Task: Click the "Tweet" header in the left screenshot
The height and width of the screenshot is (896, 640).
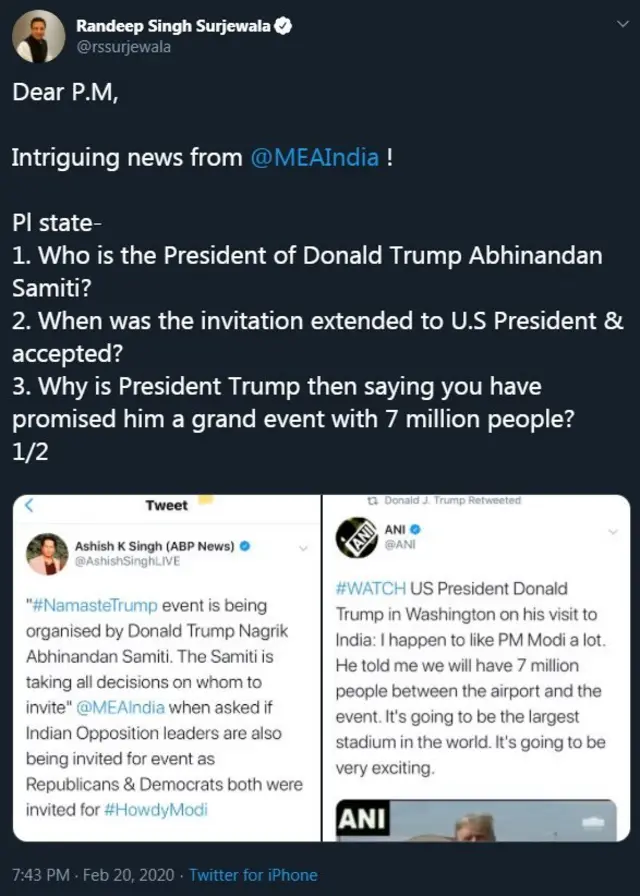Action: 166,505
